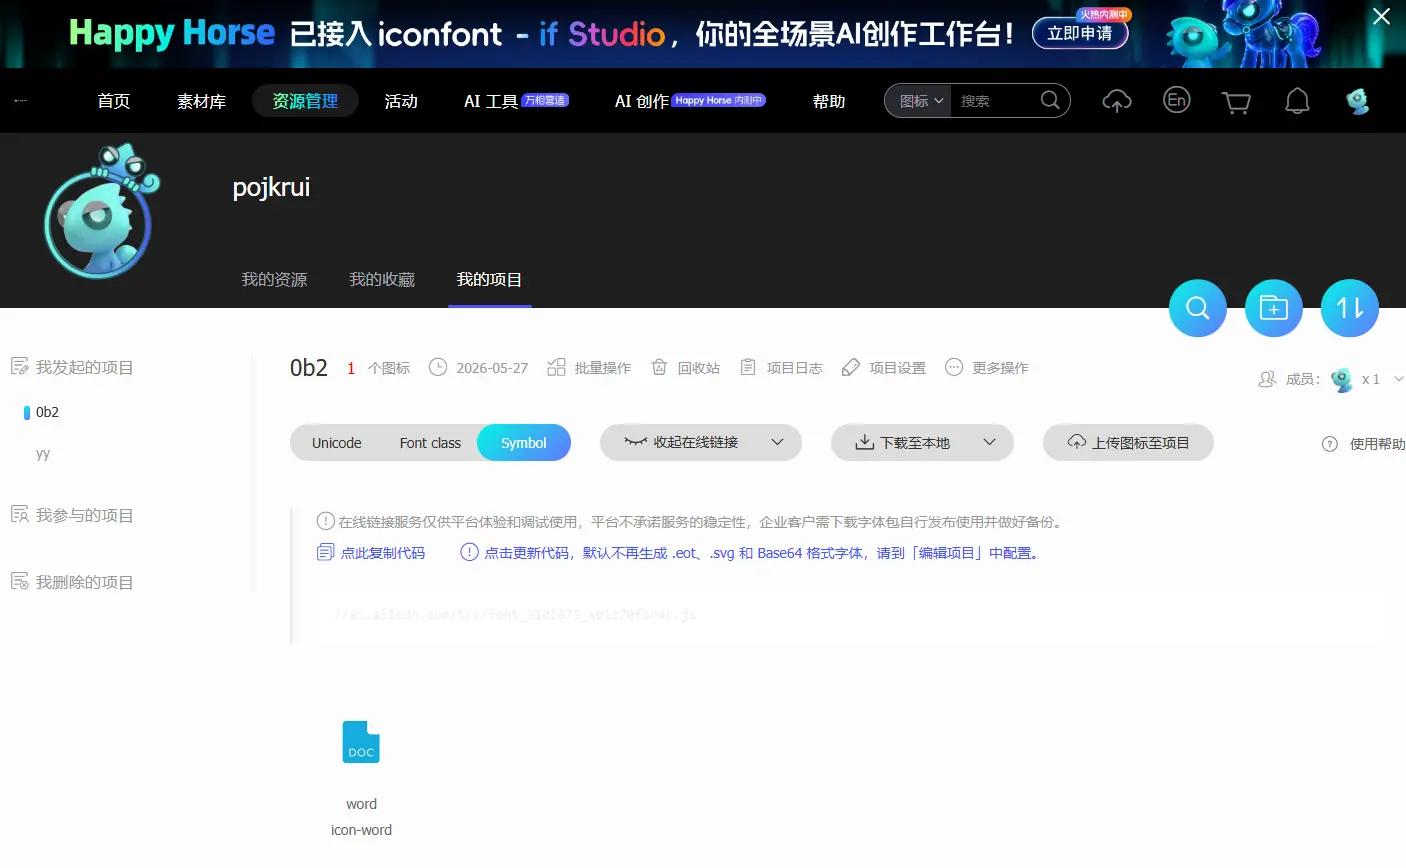Click the round new project folder button
The height and width of the screenshot is (868, 1406).
pos(1274,308)
